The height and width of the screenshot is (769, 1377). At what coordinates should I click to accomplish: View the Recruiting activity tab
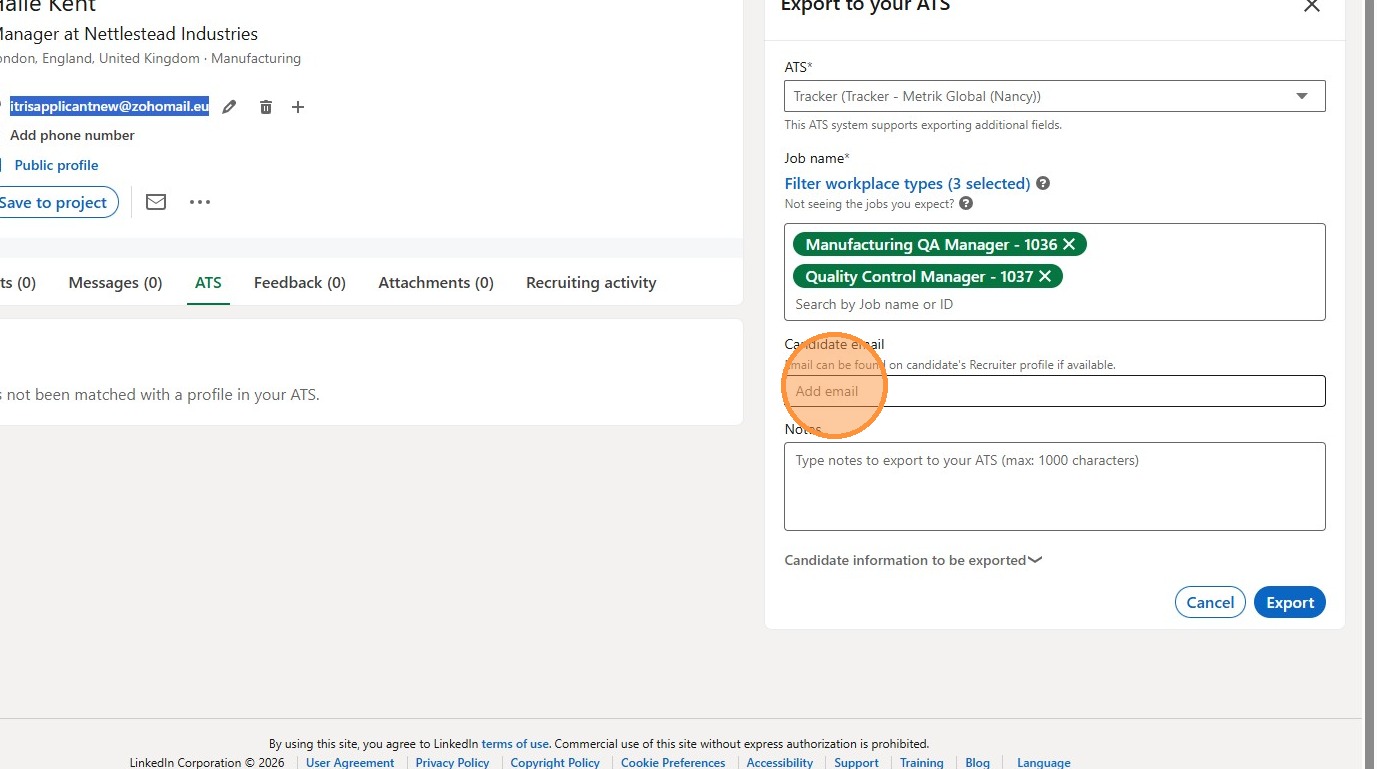(x=591, y=283)
